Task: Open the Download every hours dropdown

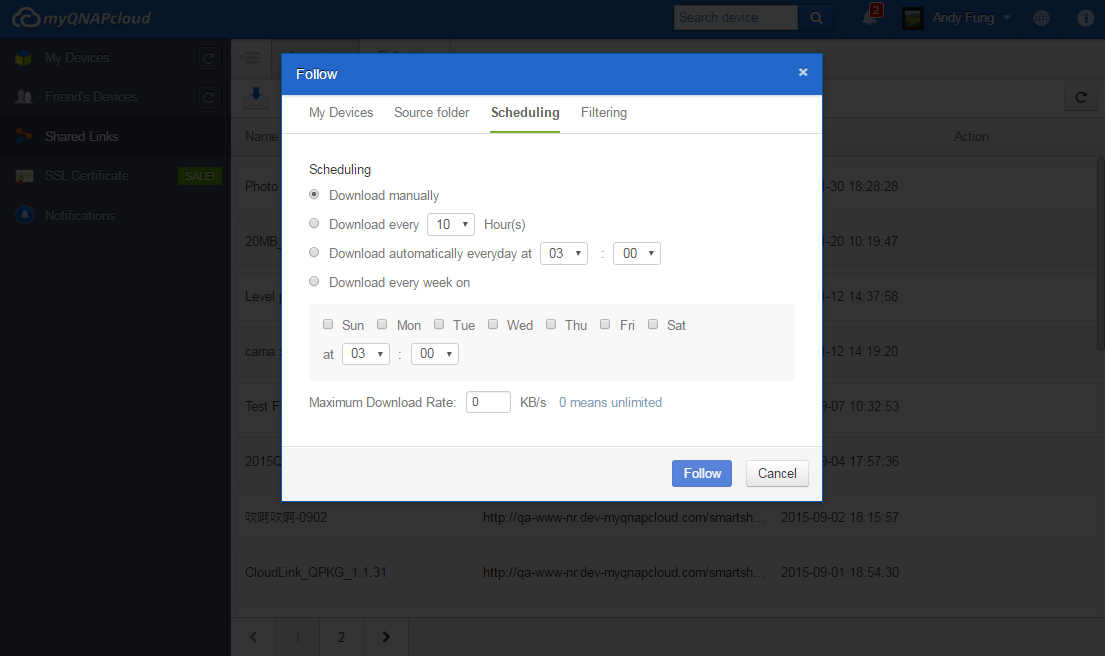Action: click(x=449, y=224)
